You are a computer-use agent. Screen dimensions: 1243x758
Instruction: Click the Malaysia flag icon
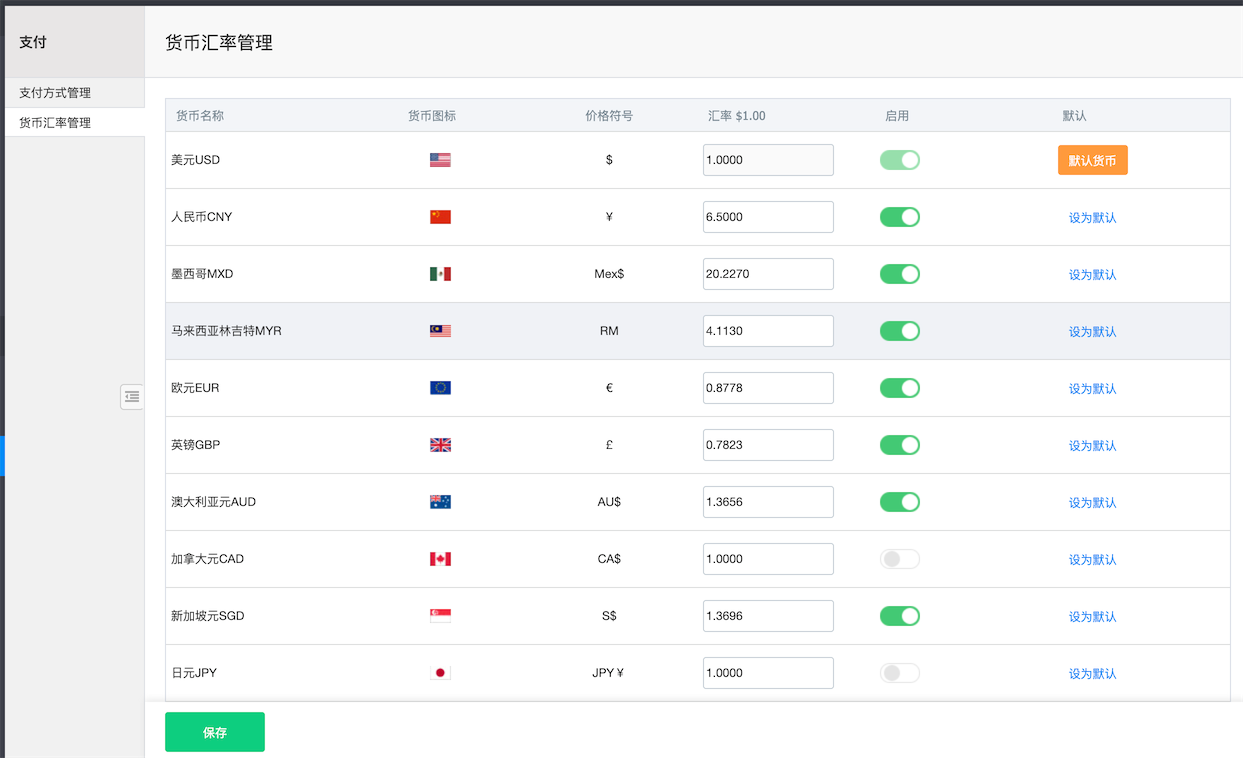tap(440, 331)
